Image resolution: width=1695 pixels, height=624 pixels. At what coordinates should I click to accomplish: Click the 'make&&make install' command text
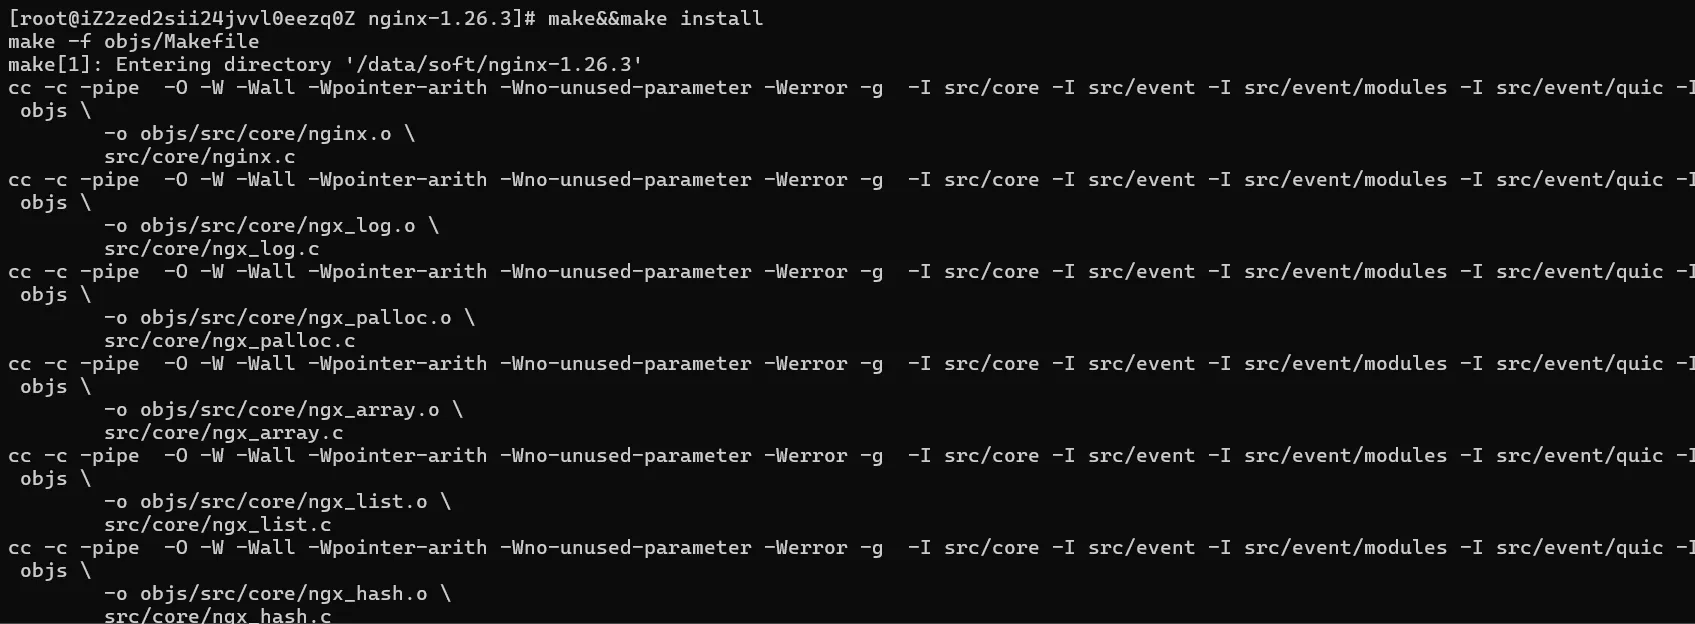[x=655, y=18]
